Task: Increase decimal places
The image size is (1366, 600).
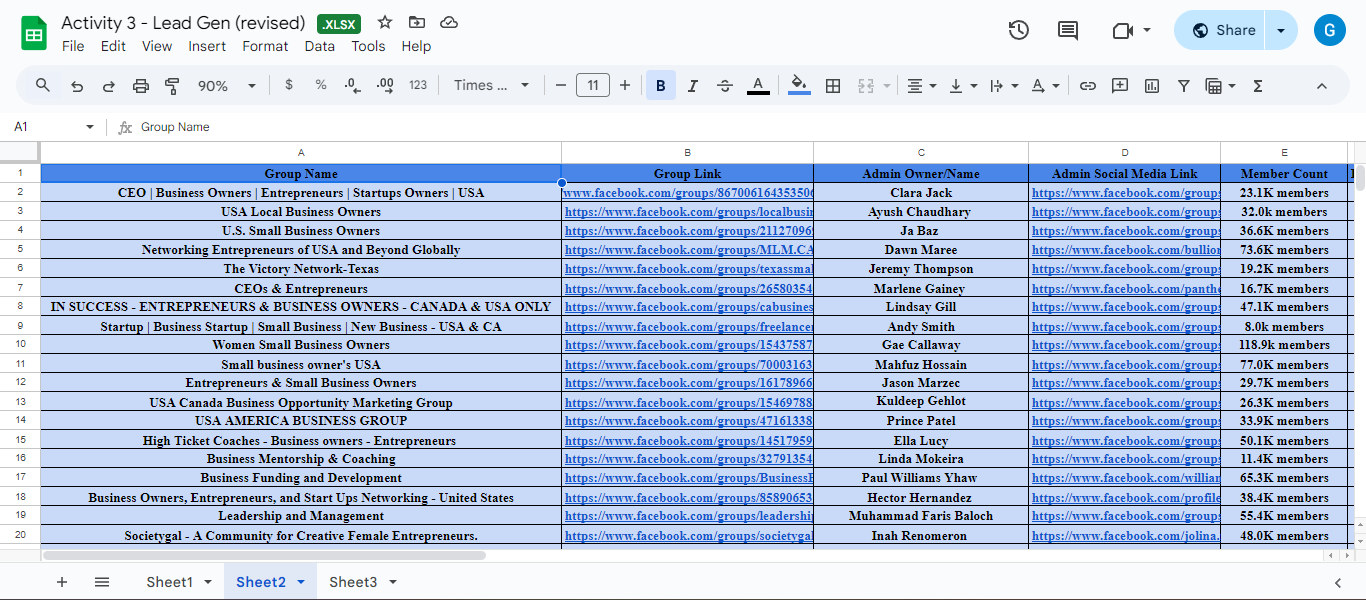Action: click(385, 86)
